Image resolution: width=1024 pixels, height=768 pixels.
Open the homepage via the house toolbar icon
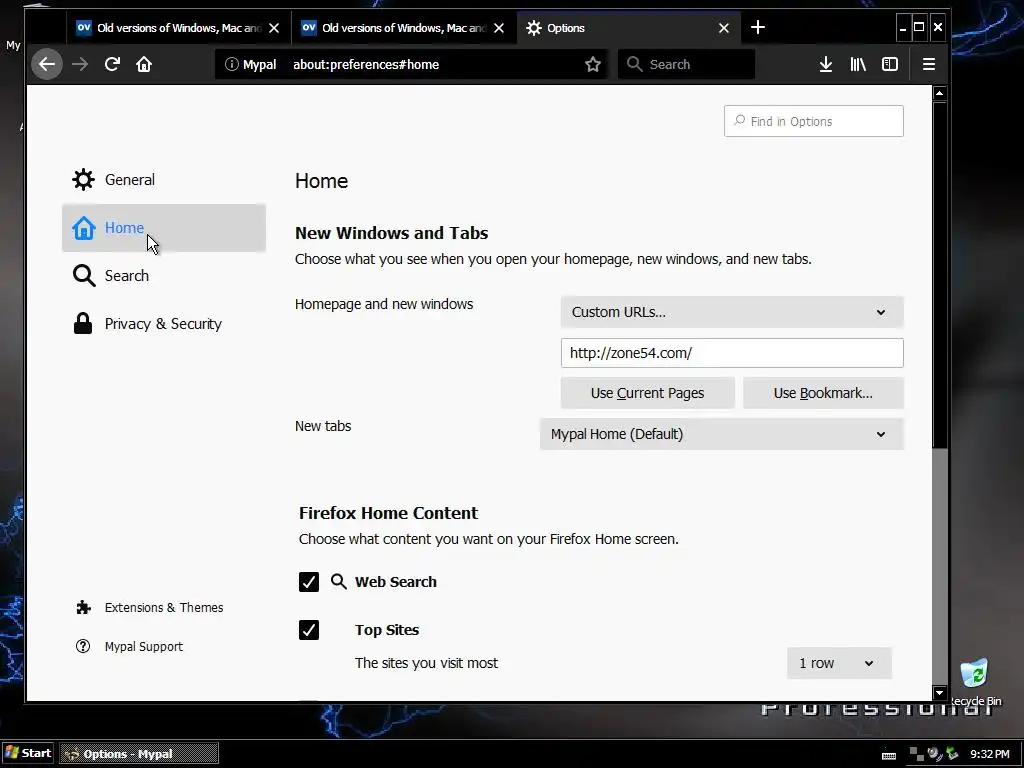pos(144,64)
